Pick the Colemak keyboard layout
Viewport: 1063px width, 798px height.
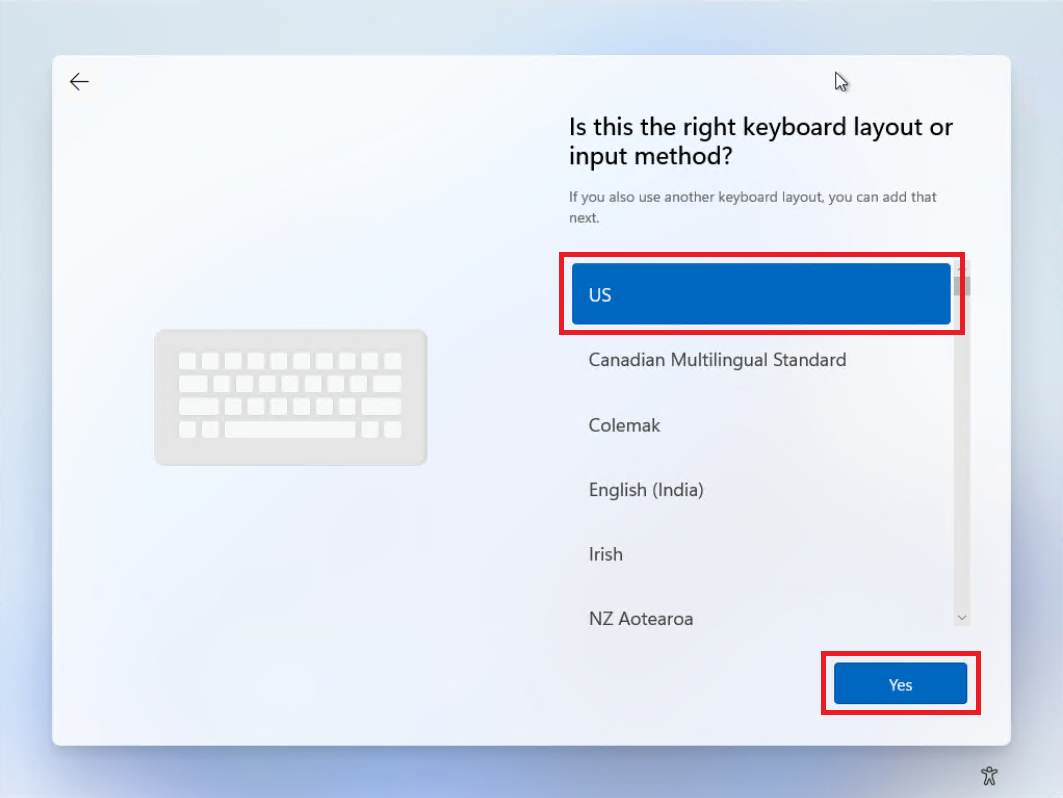[625, 425]
